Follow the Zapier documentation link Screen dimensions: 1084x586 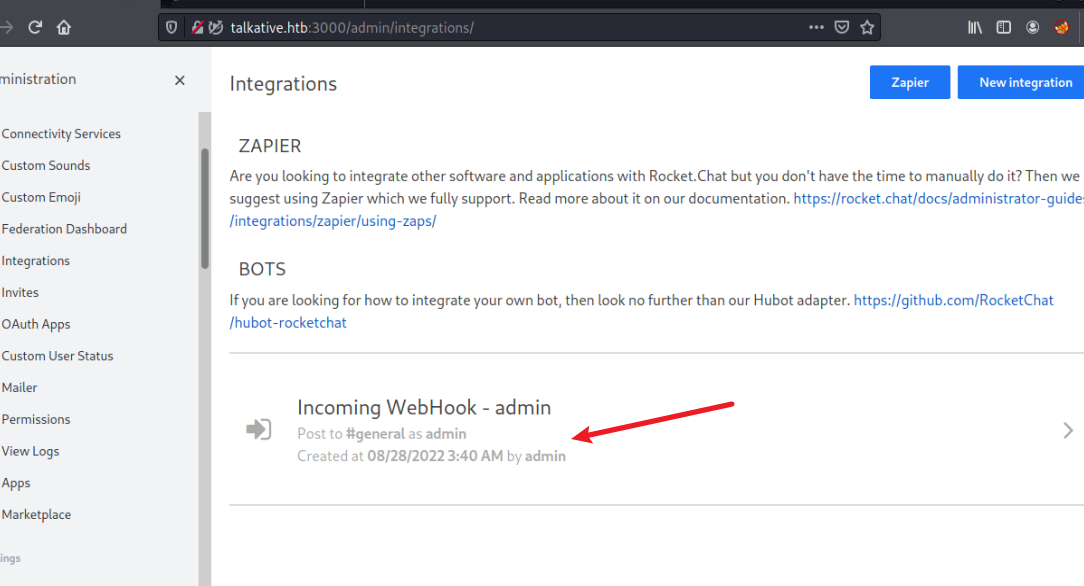tap(938, 199)
